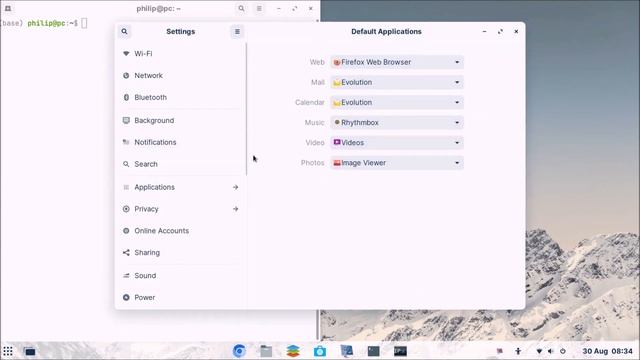The height and width of the screenshot is (360, 640).
Task: Click the Search magnifier sidebar icon
Action: [126, 164]
